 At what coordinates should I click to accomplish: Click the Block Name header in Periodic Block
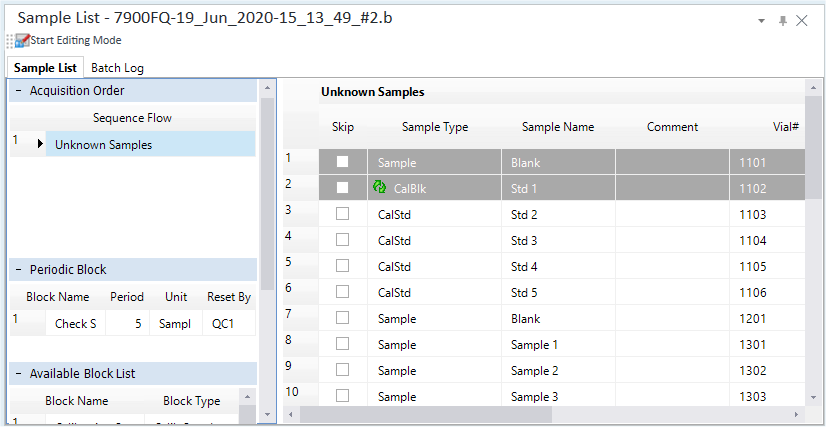(57, 297)
